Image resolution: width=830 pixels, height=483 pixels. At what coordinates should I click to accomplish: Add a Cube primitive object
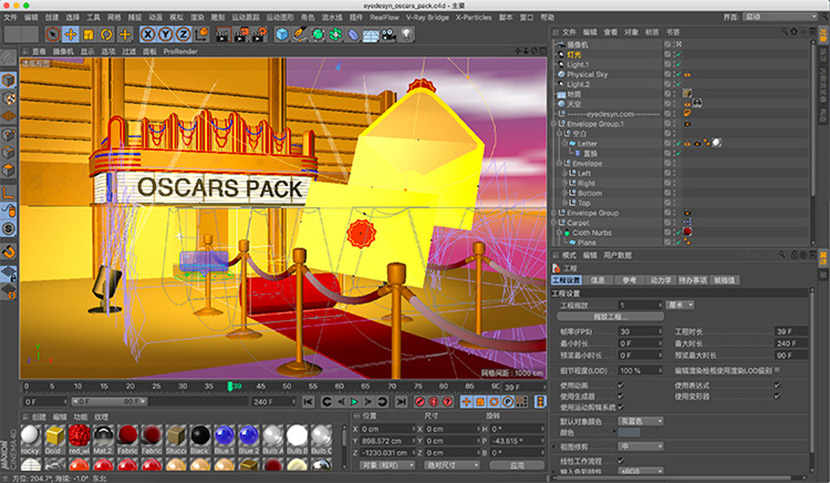(x=282, y=35)
